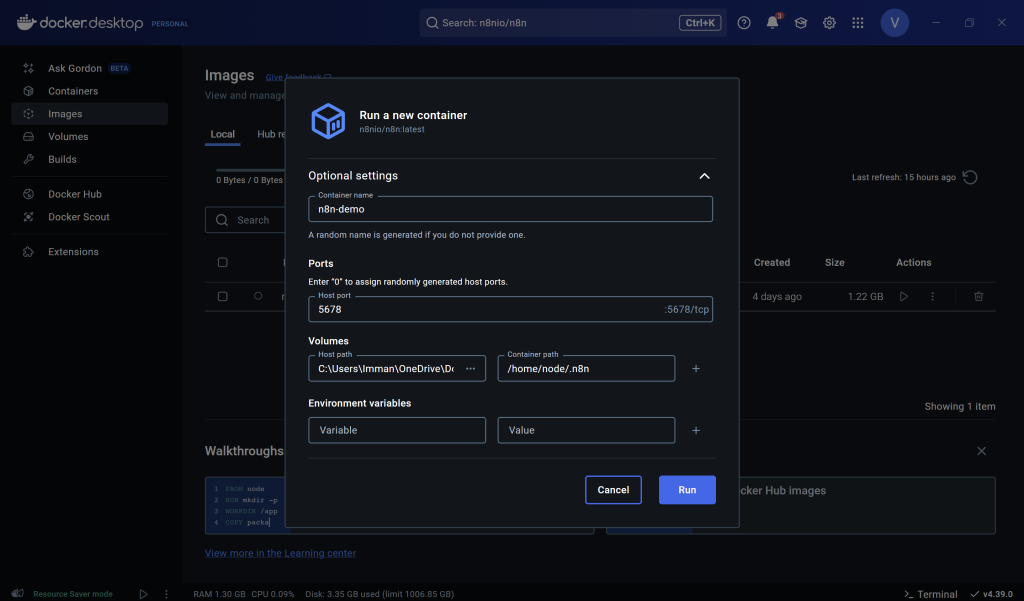The image size is (1024, 601).
Task: Open the Extensions page
Action: (89, 252)
